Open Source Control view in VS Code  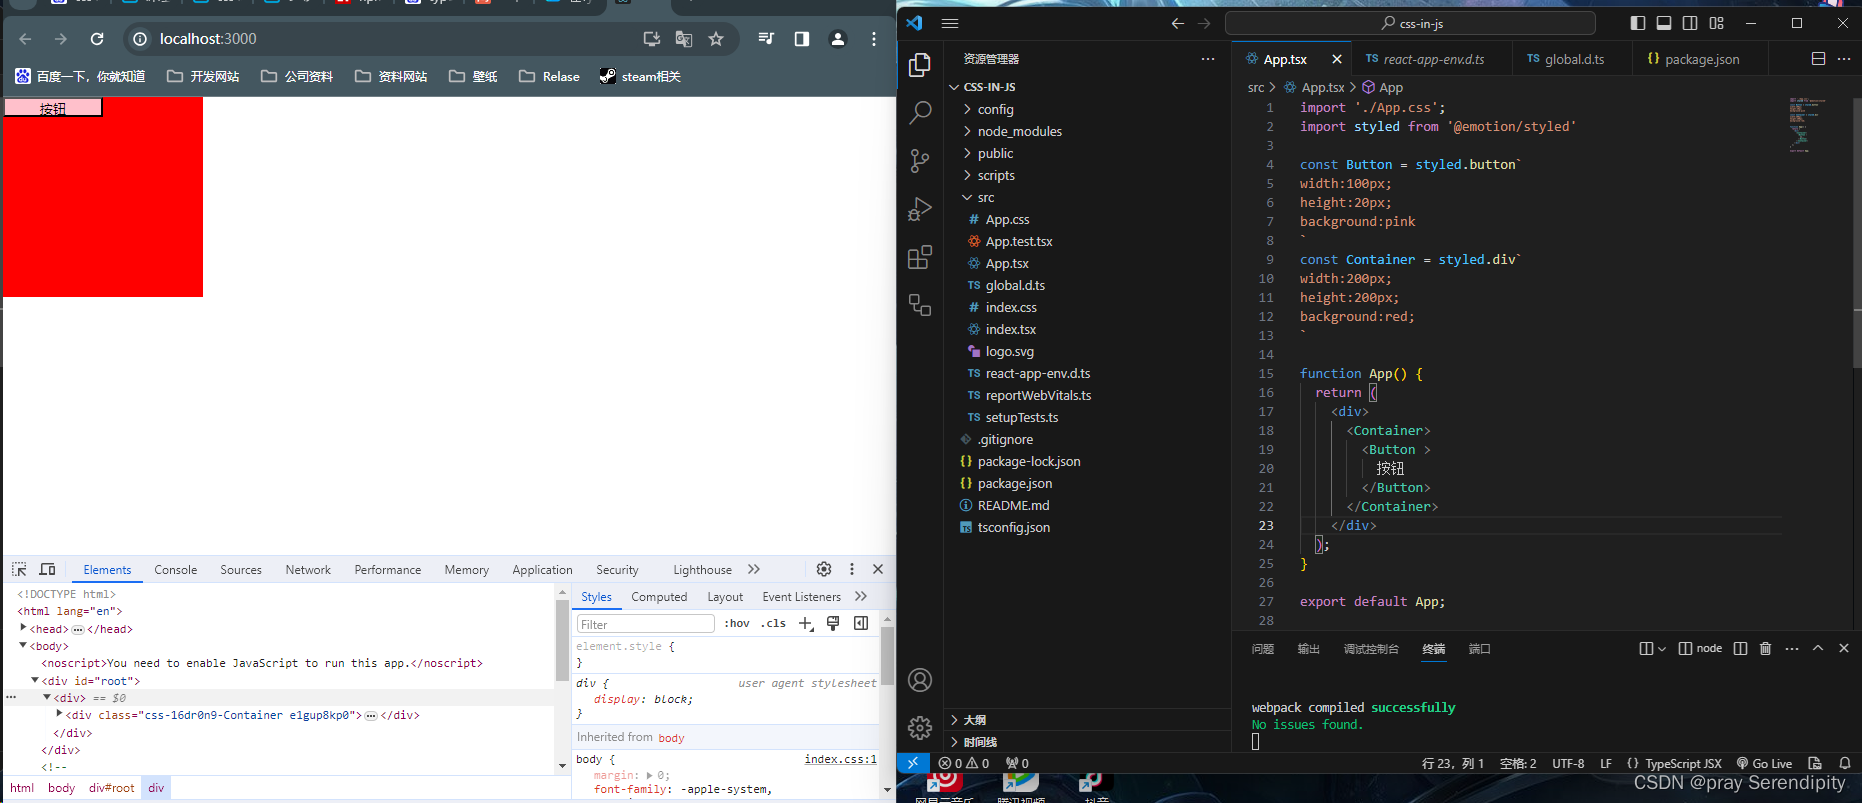(920, 161)
